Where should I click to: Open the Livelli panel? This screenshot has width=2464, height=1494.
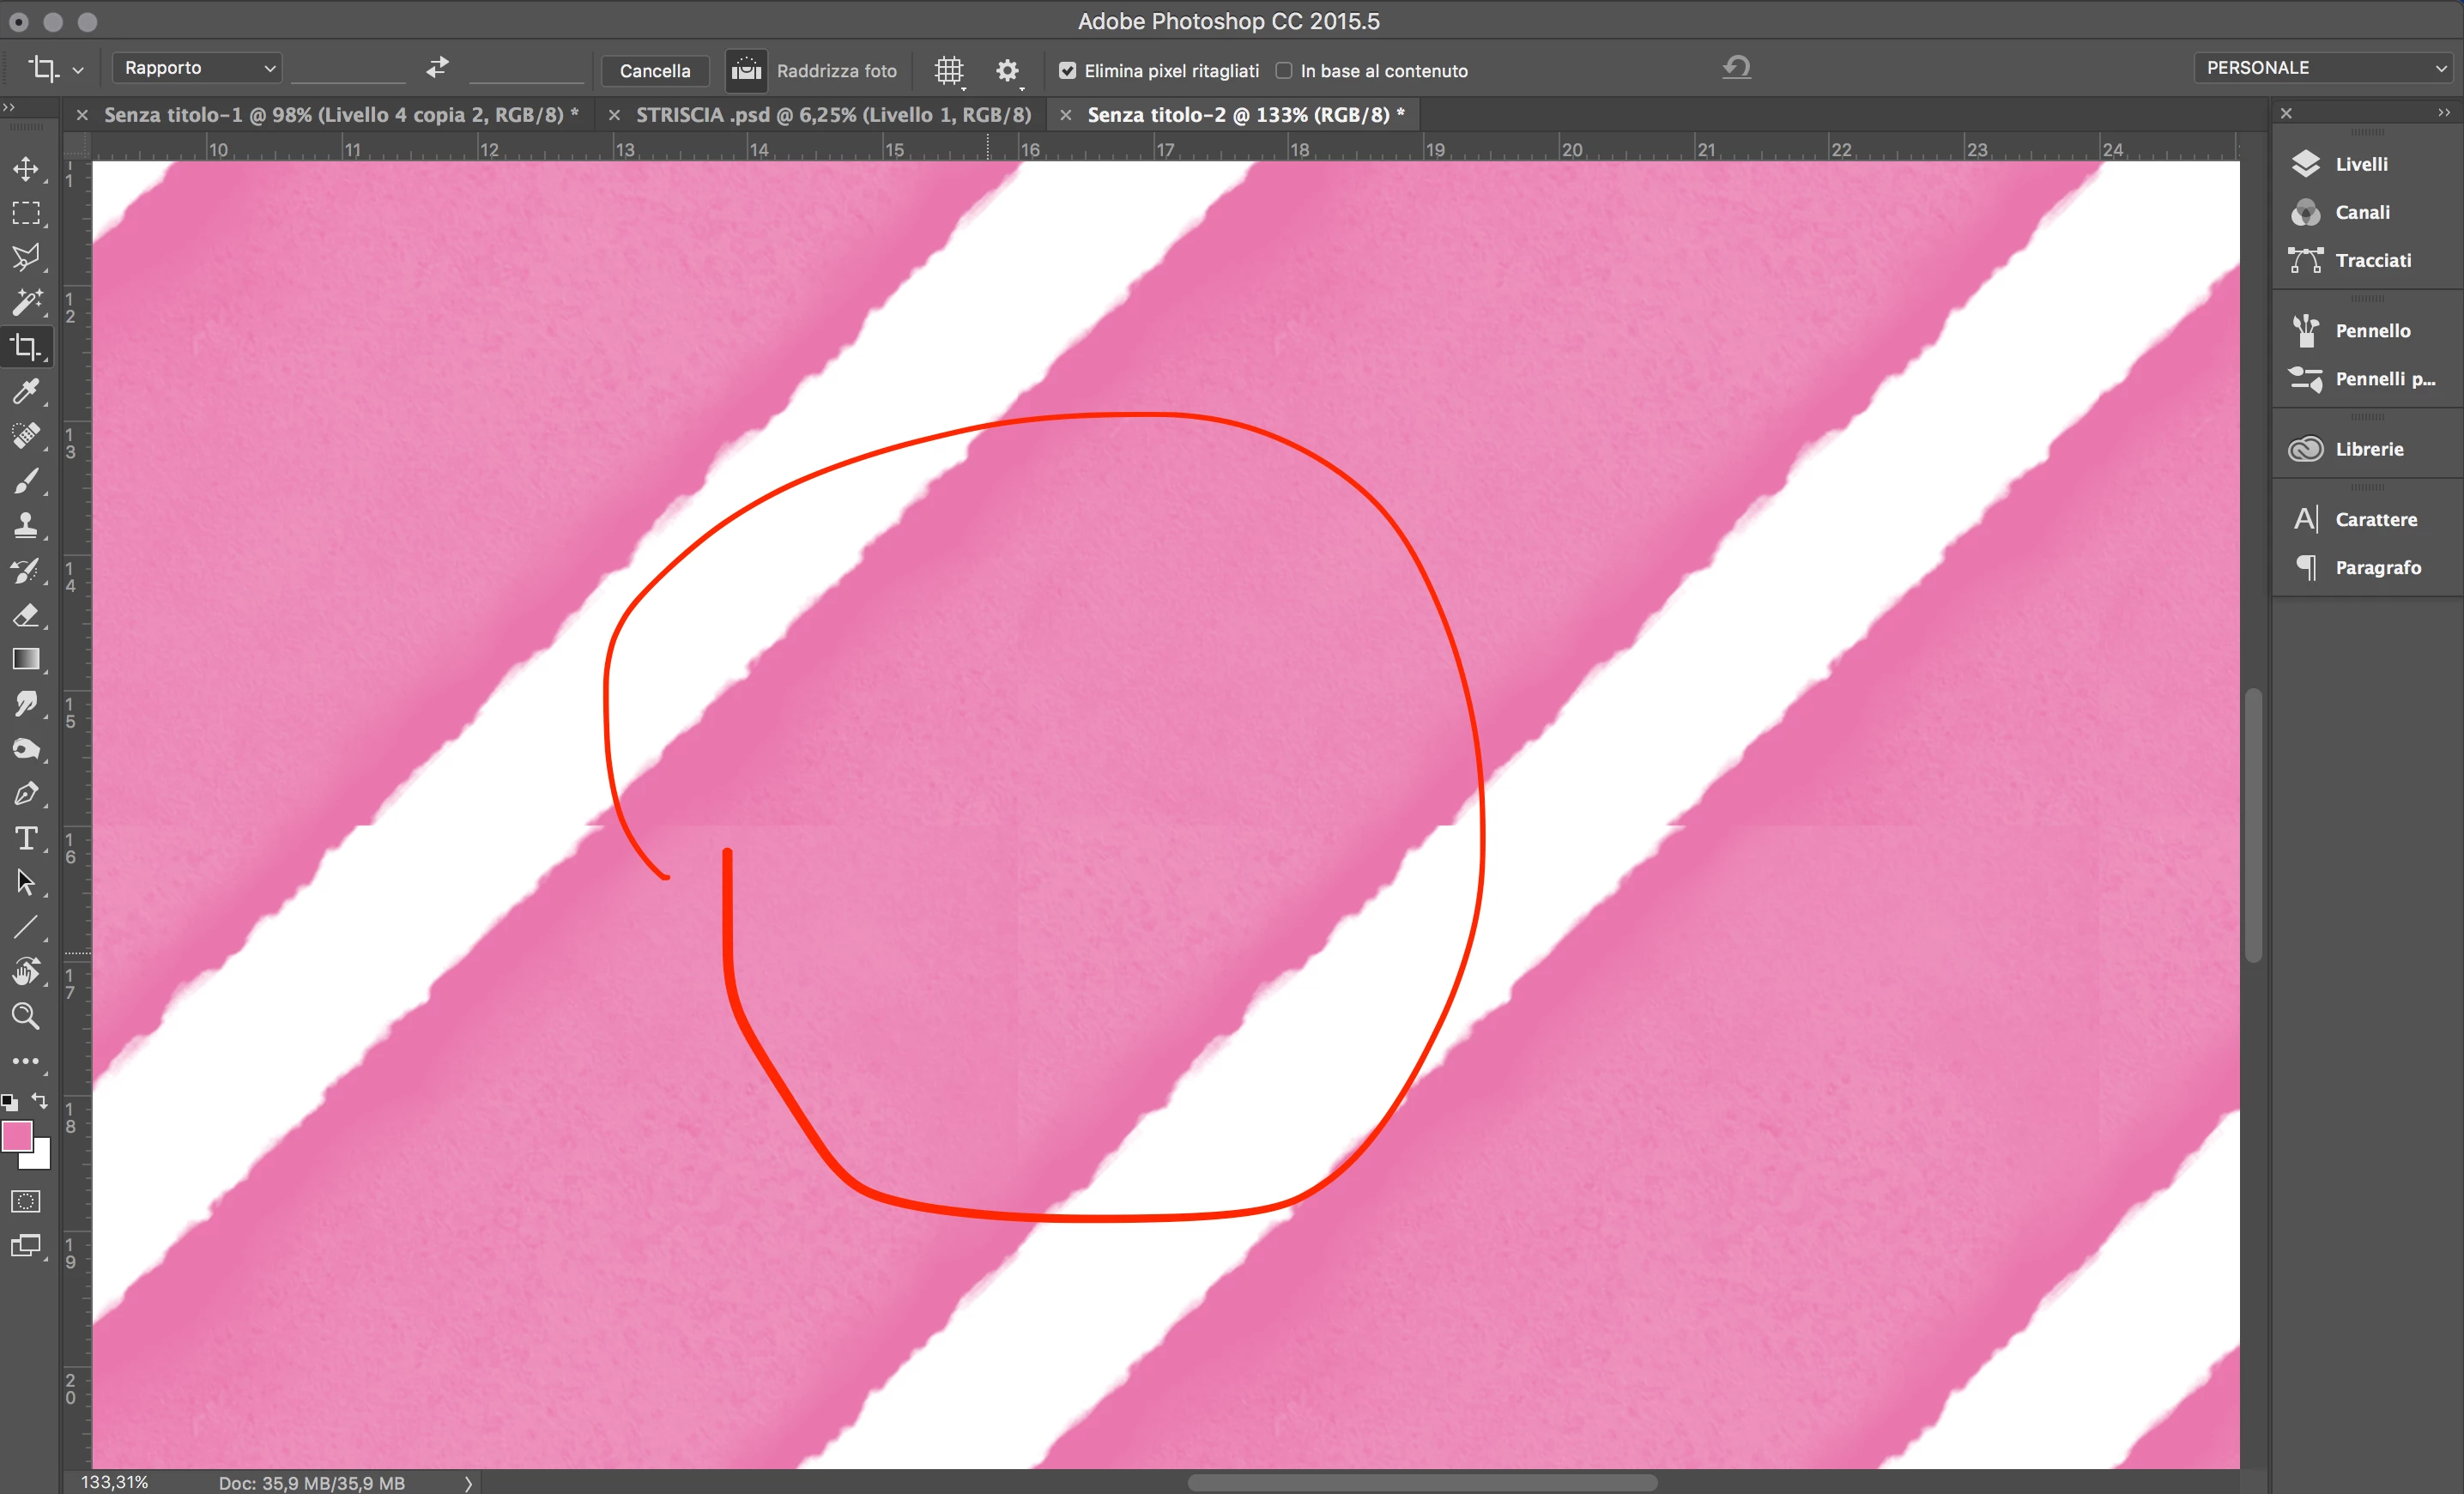[2360, 164]
